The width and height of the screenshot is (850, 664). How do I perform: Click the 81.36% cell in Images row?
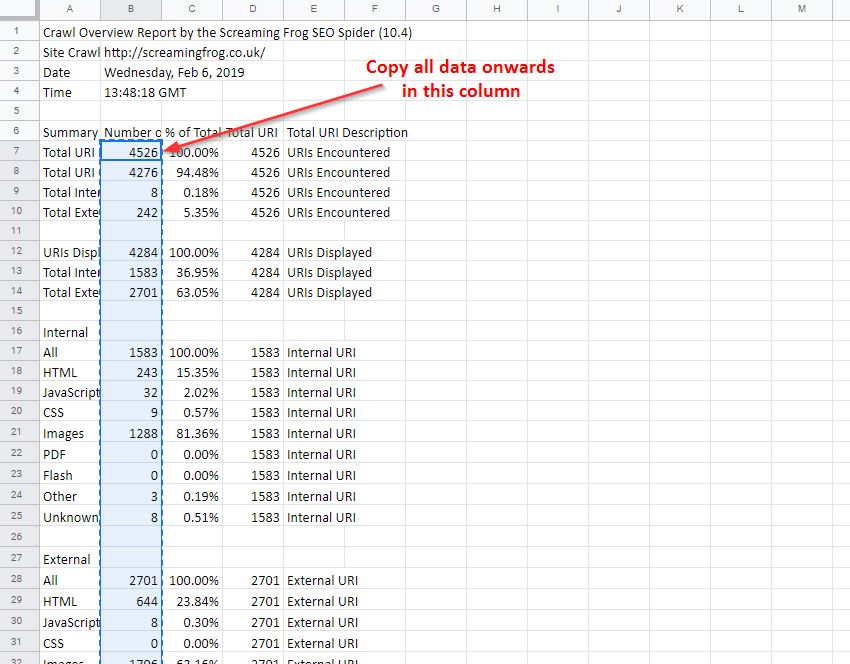point(193,434)
